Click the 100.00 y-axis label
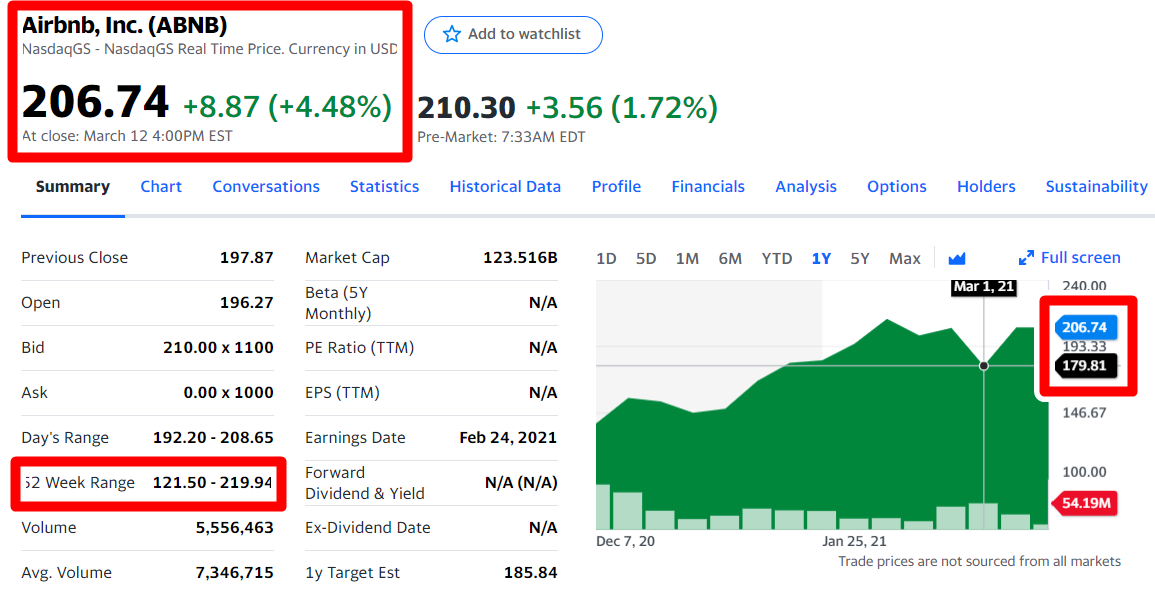The width and height of the screenshot is (1155, 606). tap(1084, 471)
